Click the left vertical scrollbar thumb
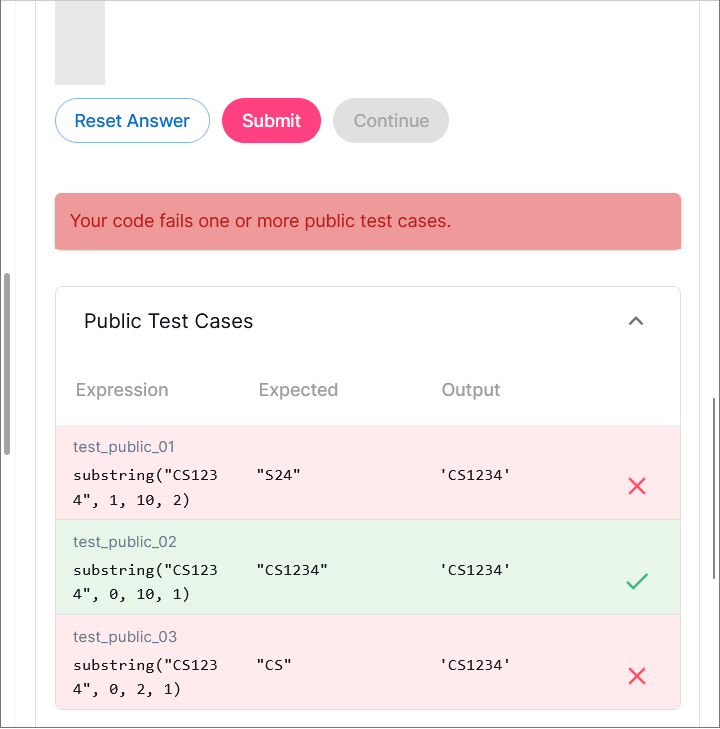The height and width of the screenshot is (729, 720). [x=7, y=364]
